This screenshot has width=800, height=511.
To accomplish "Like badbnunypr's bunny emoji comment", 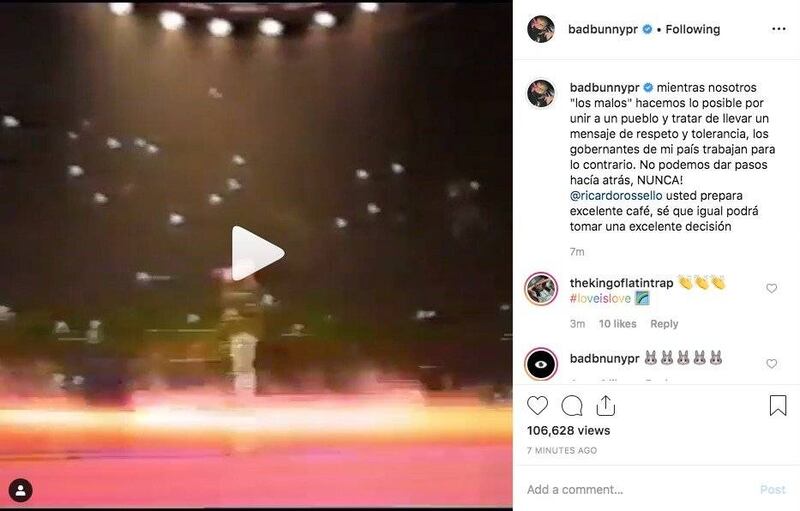I will 771,363.
